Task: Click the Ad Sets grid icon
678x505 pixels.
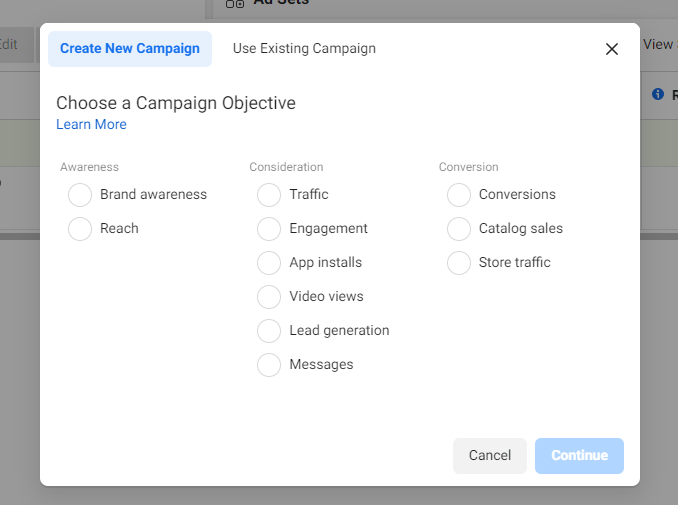Action: tap(235, 4)
